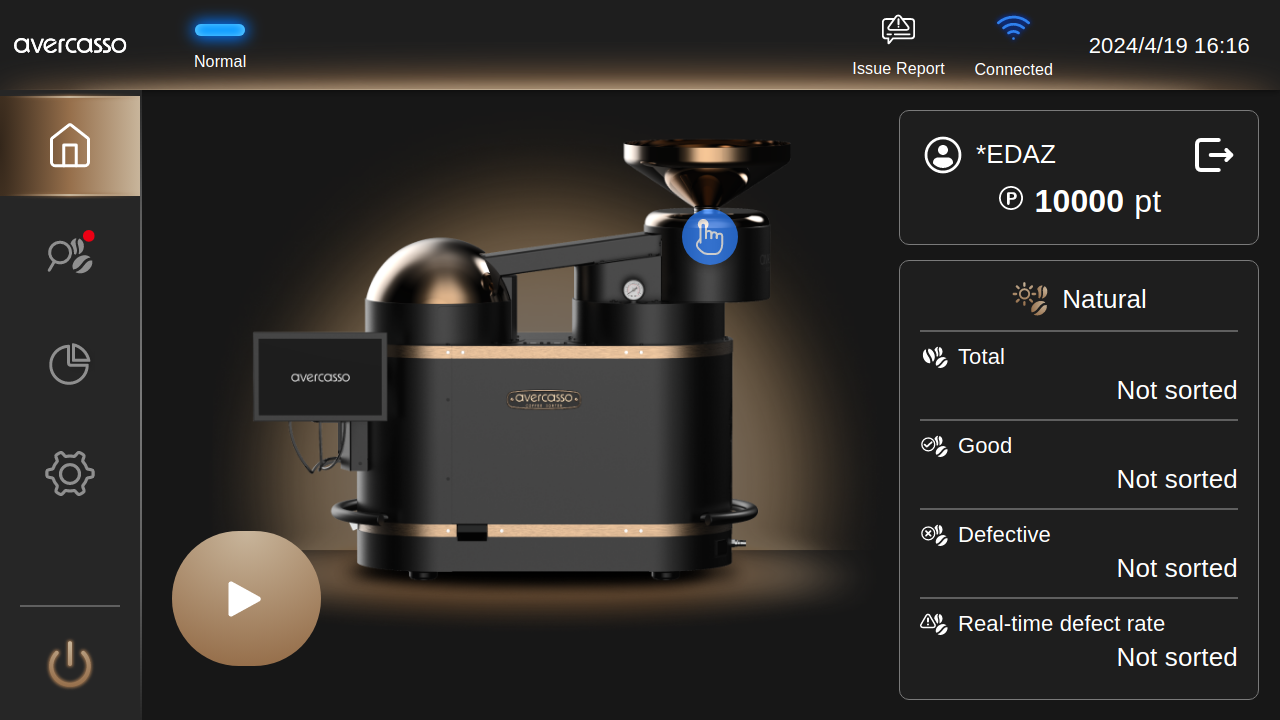This screenshot has width=1280, height=720.
Task: Open the pie chart statistics page
Action: (x=70, y=364)
